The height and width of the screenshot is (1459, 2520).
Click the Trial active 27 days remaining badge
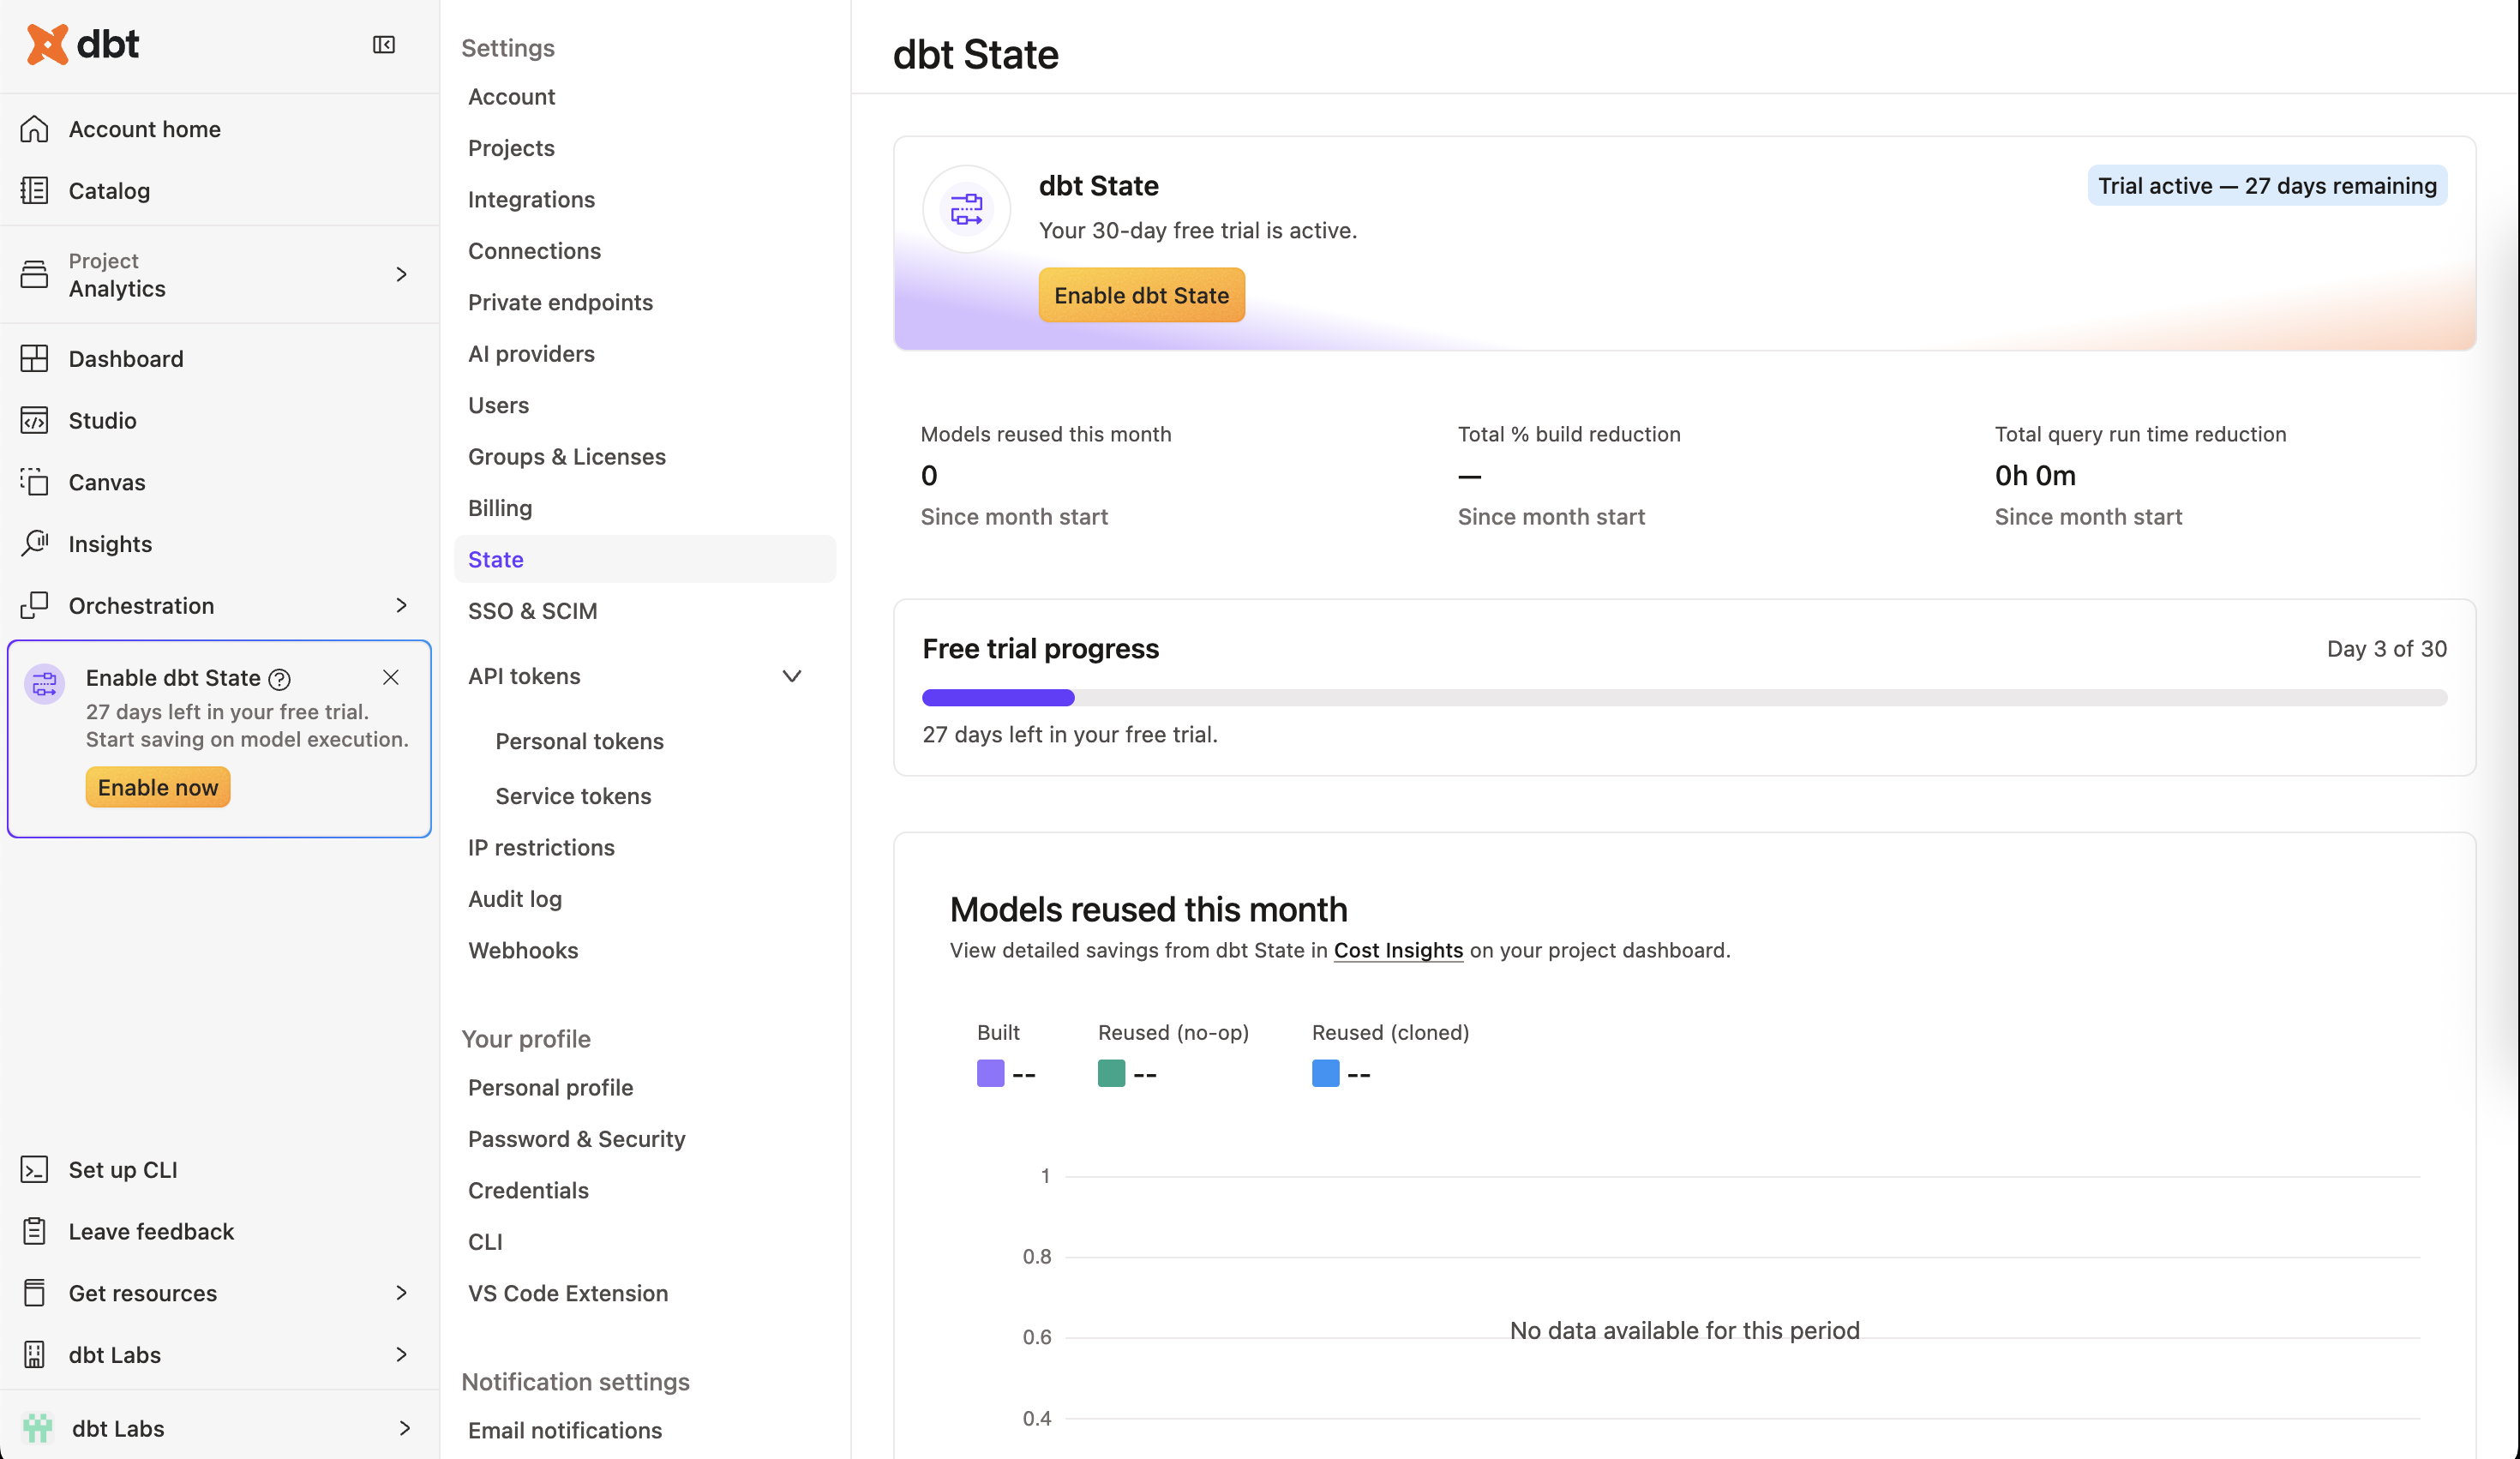pos(2267,186)
